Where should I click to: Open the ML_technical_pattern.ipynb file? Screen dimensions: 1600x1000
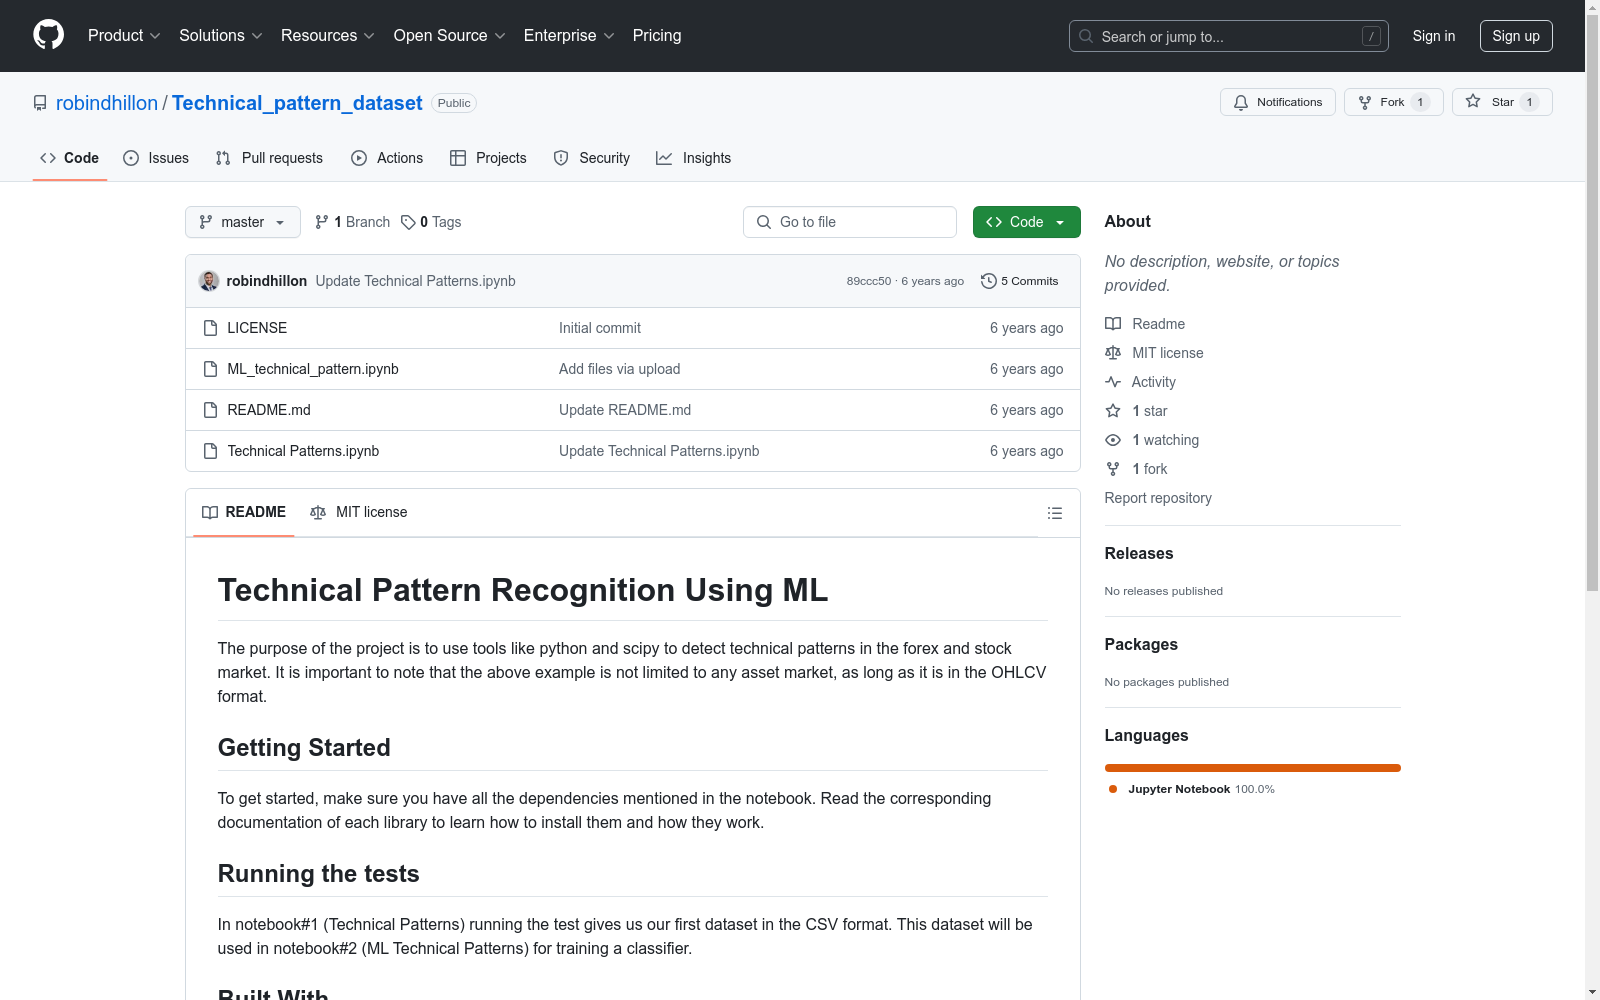313,369
